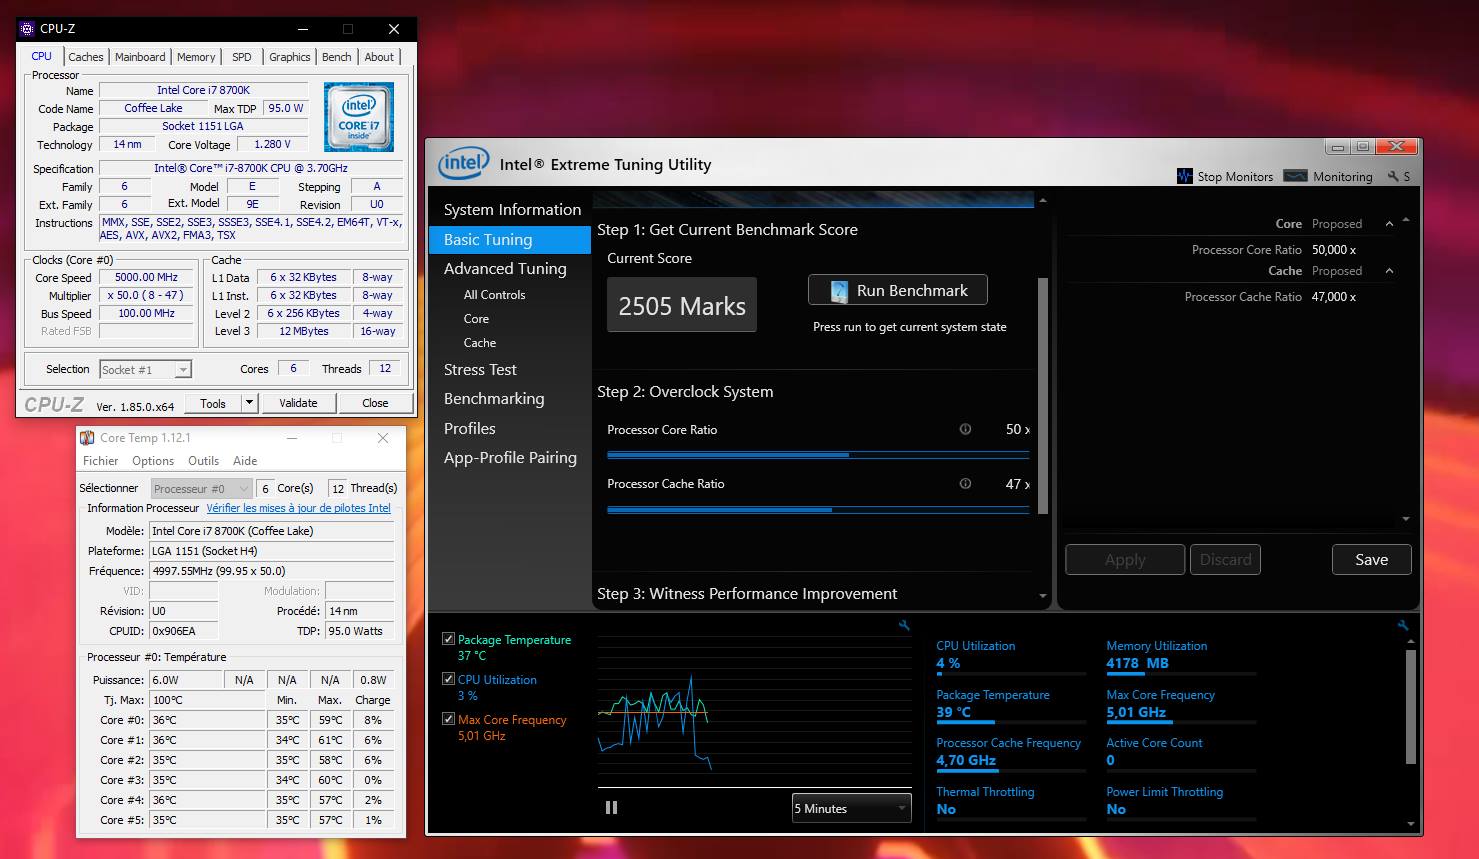Image resolution: width=1479 pixels, height=859 pixels.
Task: Click Validate button in CPU-Z
Action: [298, 403]
